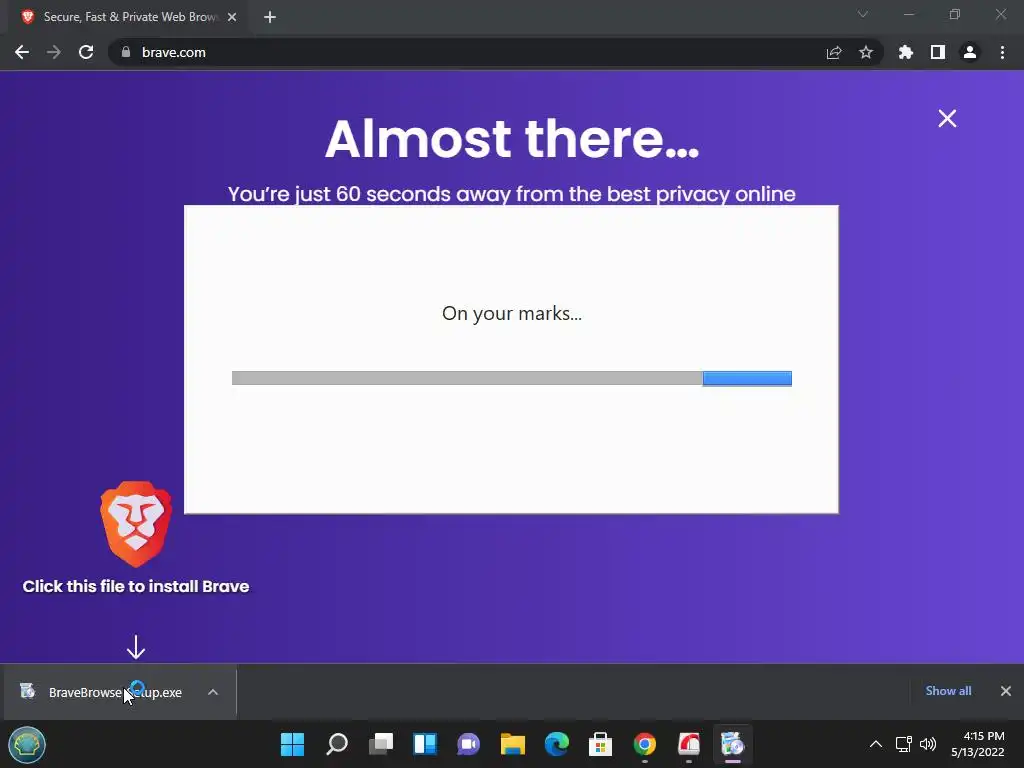Open volume control tray icon
The width and height of the screenshot is (1024, 768).
[x=927, y=744]
